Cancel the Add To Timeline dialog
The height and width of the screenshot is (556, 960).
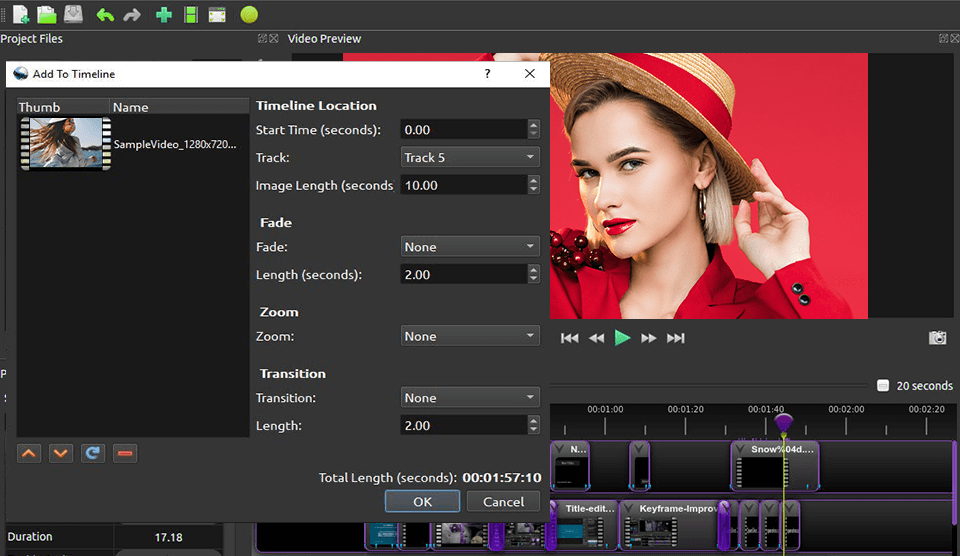(x=503, y=502)
